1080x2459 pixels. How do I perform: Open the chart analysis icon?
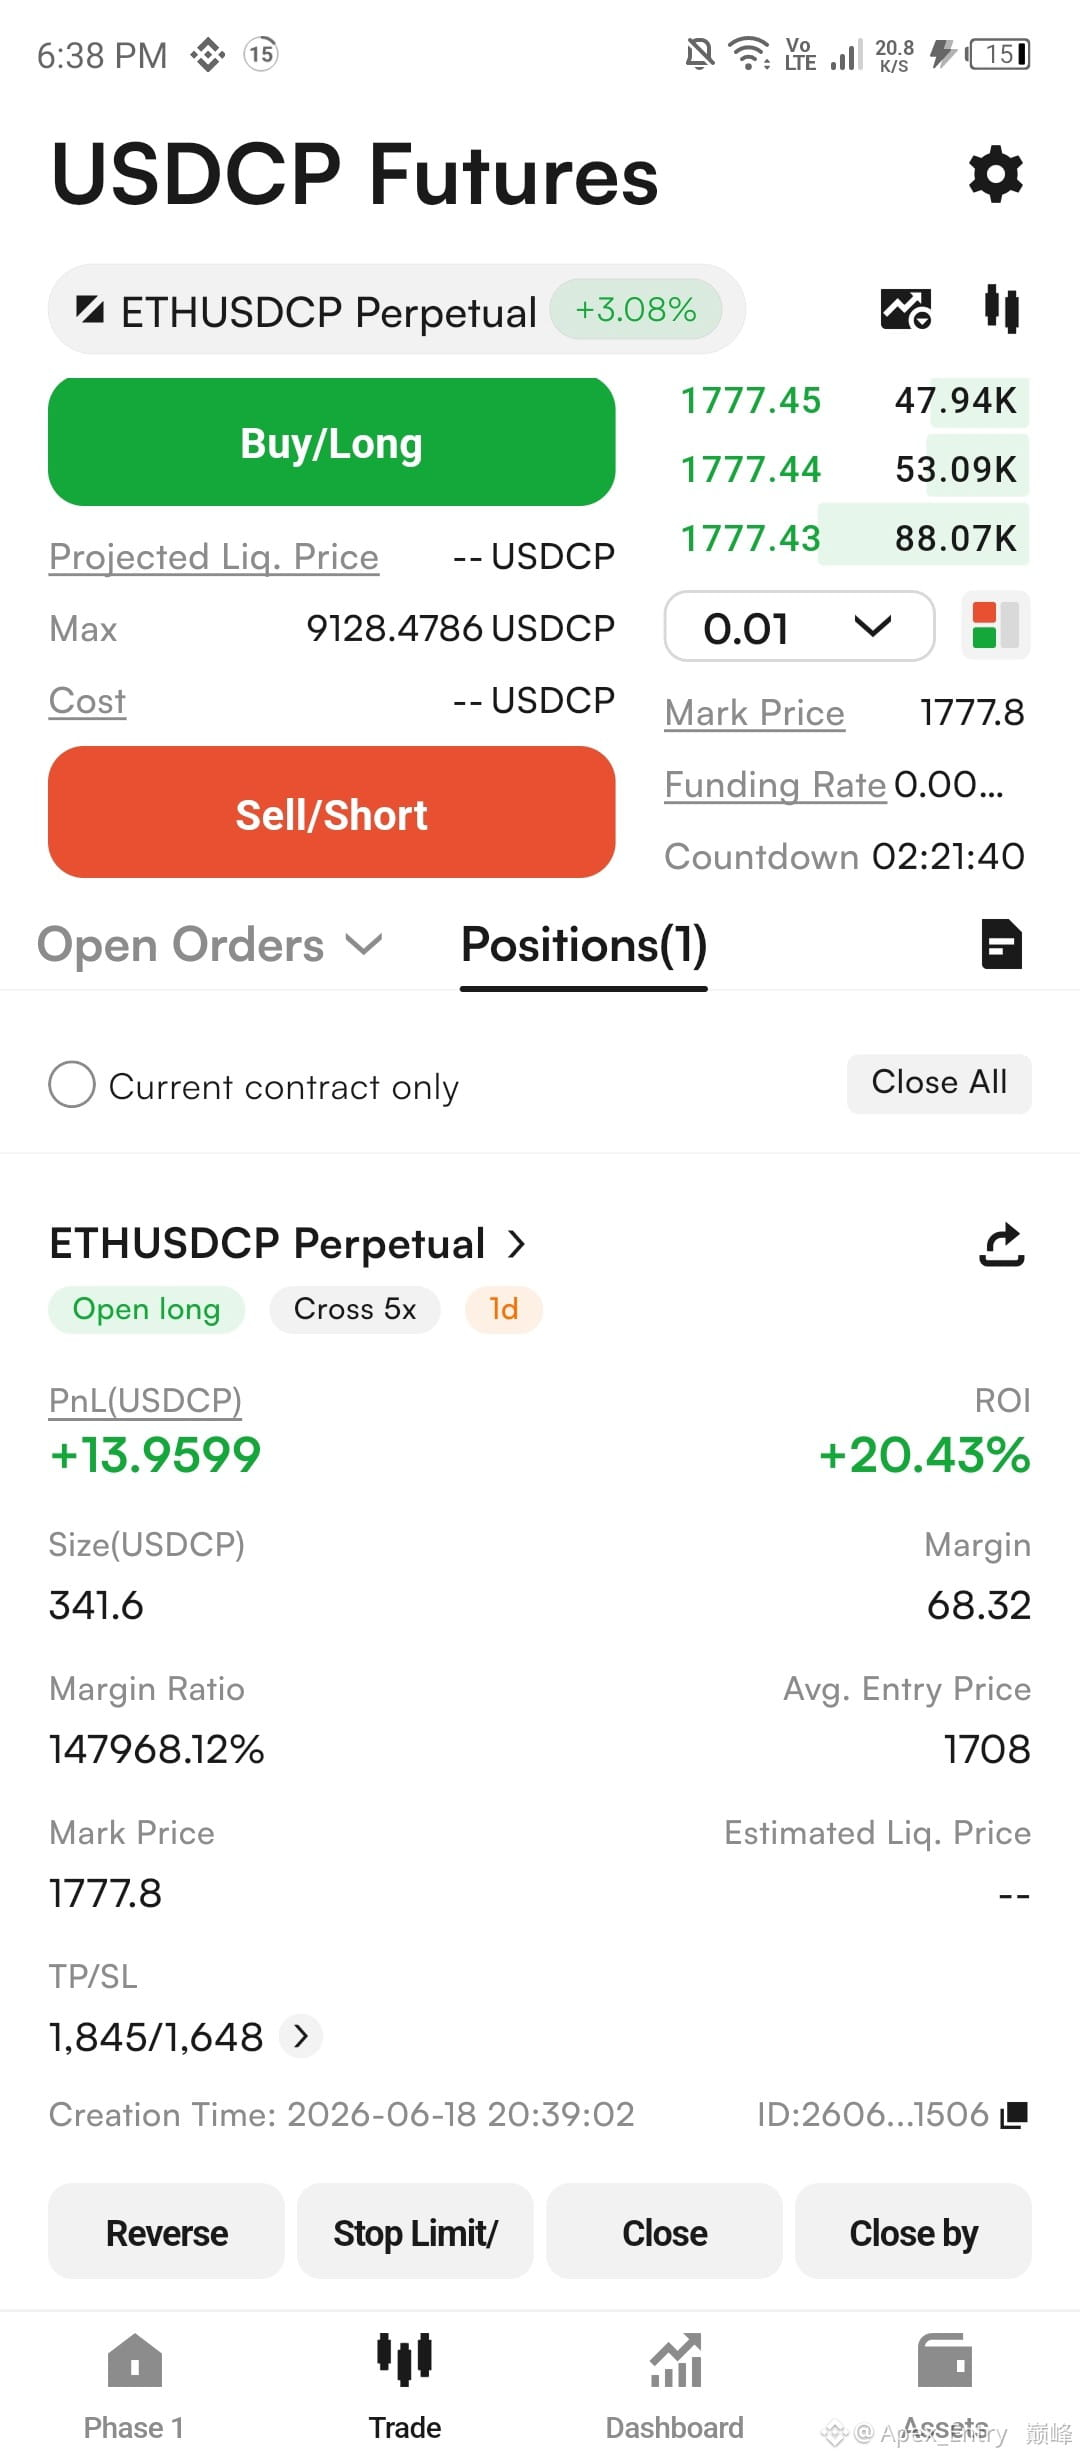coord(906,309)
